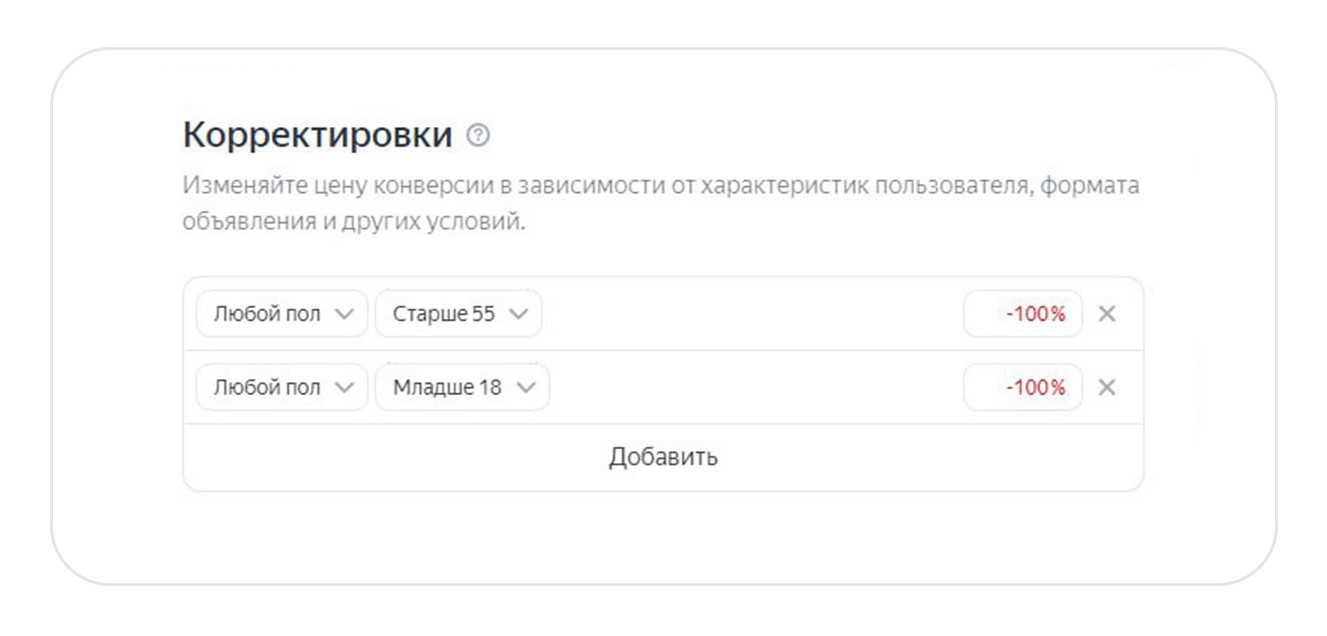
Task: Expand Любой пол selector in Младше 18 row
Action: tap(282, 388)
